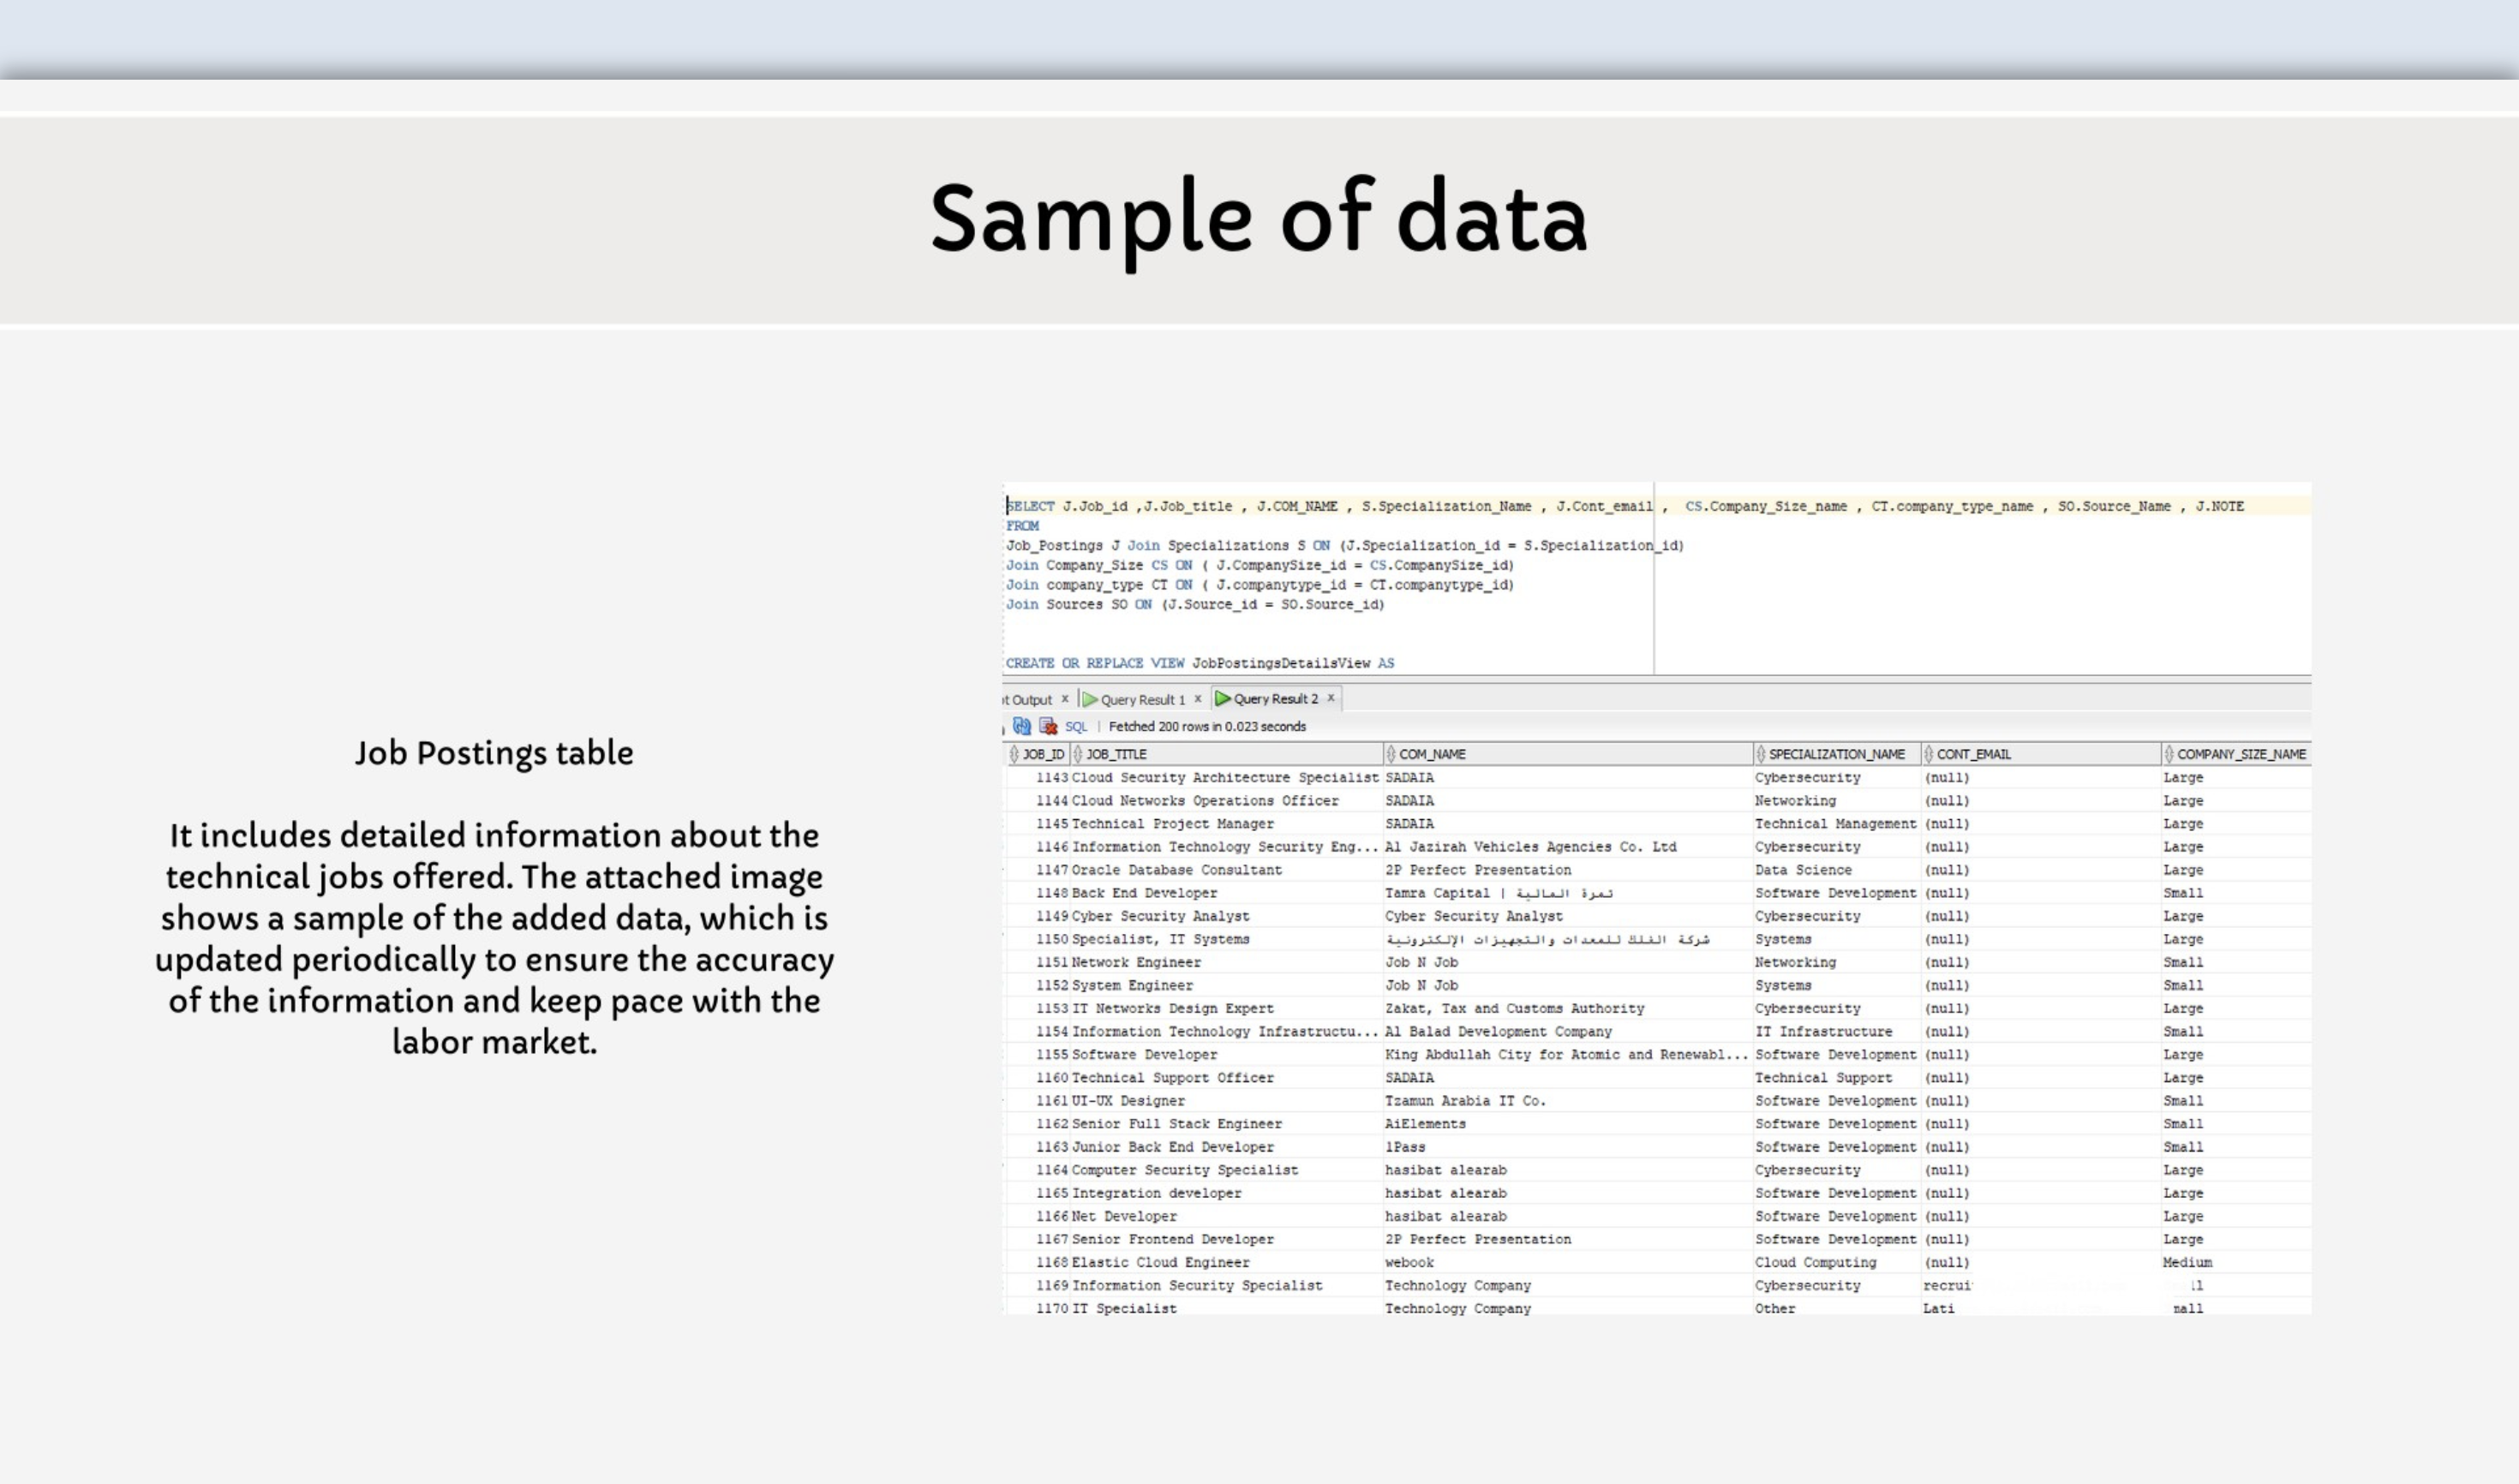Click the FROM keyword in the SQL editor
The width and height of the screenshot is (2519, 1484).
coord(1022,526)
